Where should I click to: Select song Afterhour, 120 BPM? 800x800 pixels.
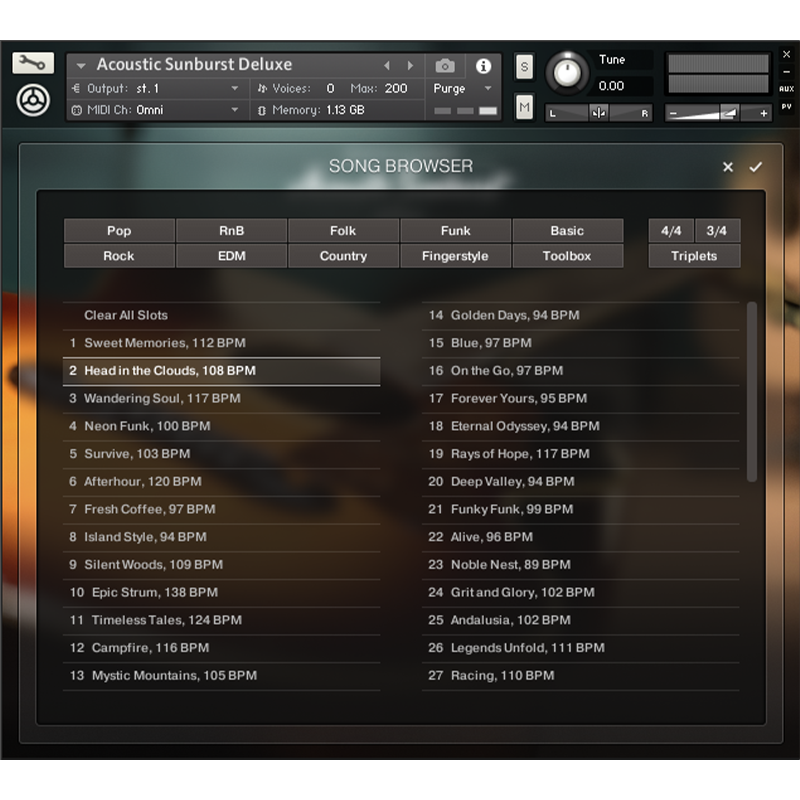pos(221,482)
